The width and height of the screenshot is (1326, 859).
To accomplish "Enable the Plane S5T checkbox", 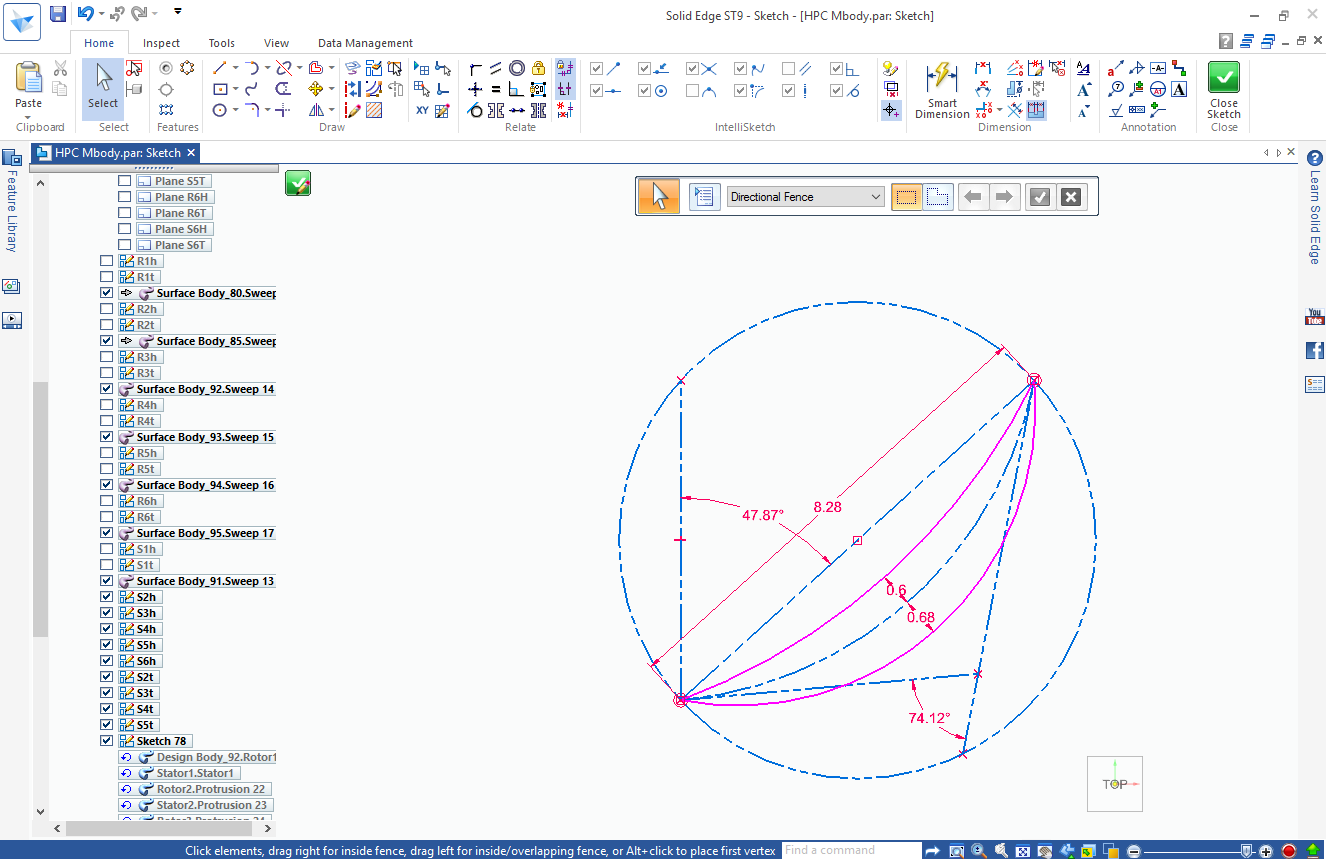I will click(x=124, y=181).
